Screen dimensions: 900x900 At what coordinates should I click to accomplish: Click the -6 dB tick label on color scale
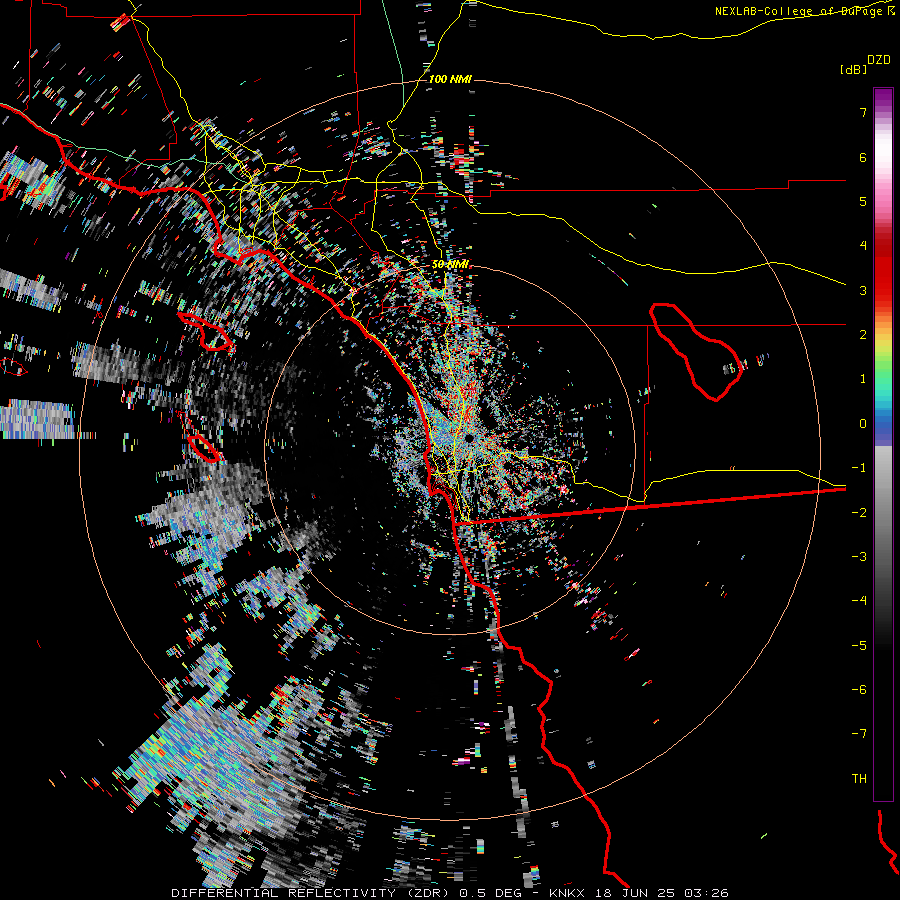tap(859, 690)
